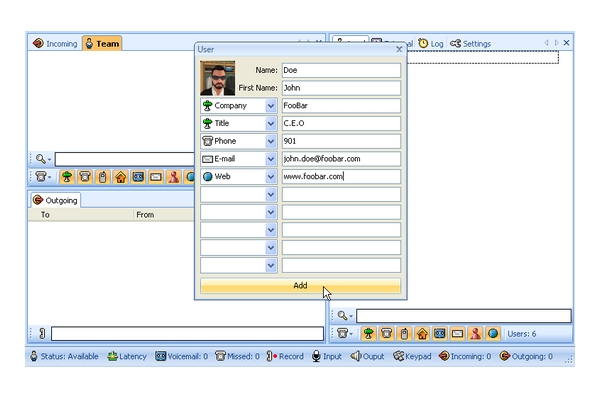Viewport: 600px width, 399px height.
Task: Switch to the Incoming tab
Action: [x=55, y=44]
